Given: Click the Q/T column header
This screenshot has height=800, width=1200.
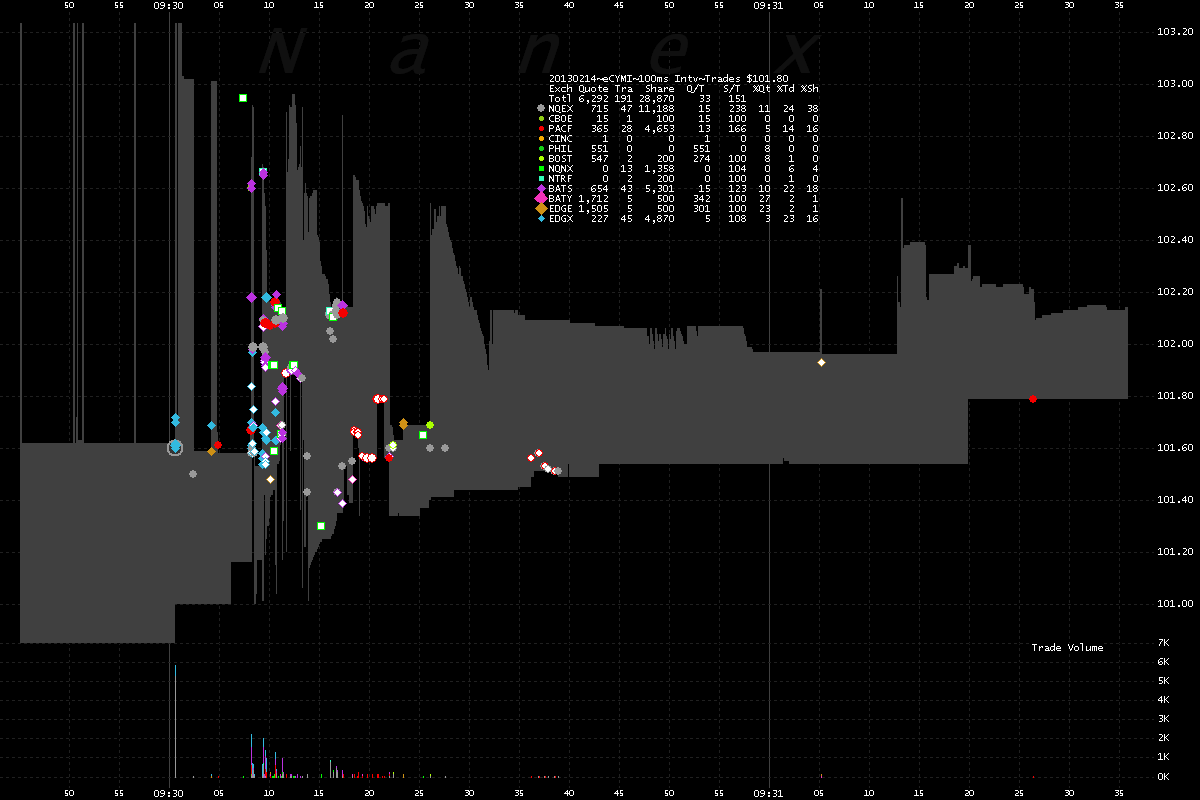Looking at the screenshot, I should [x=696, y=88].
